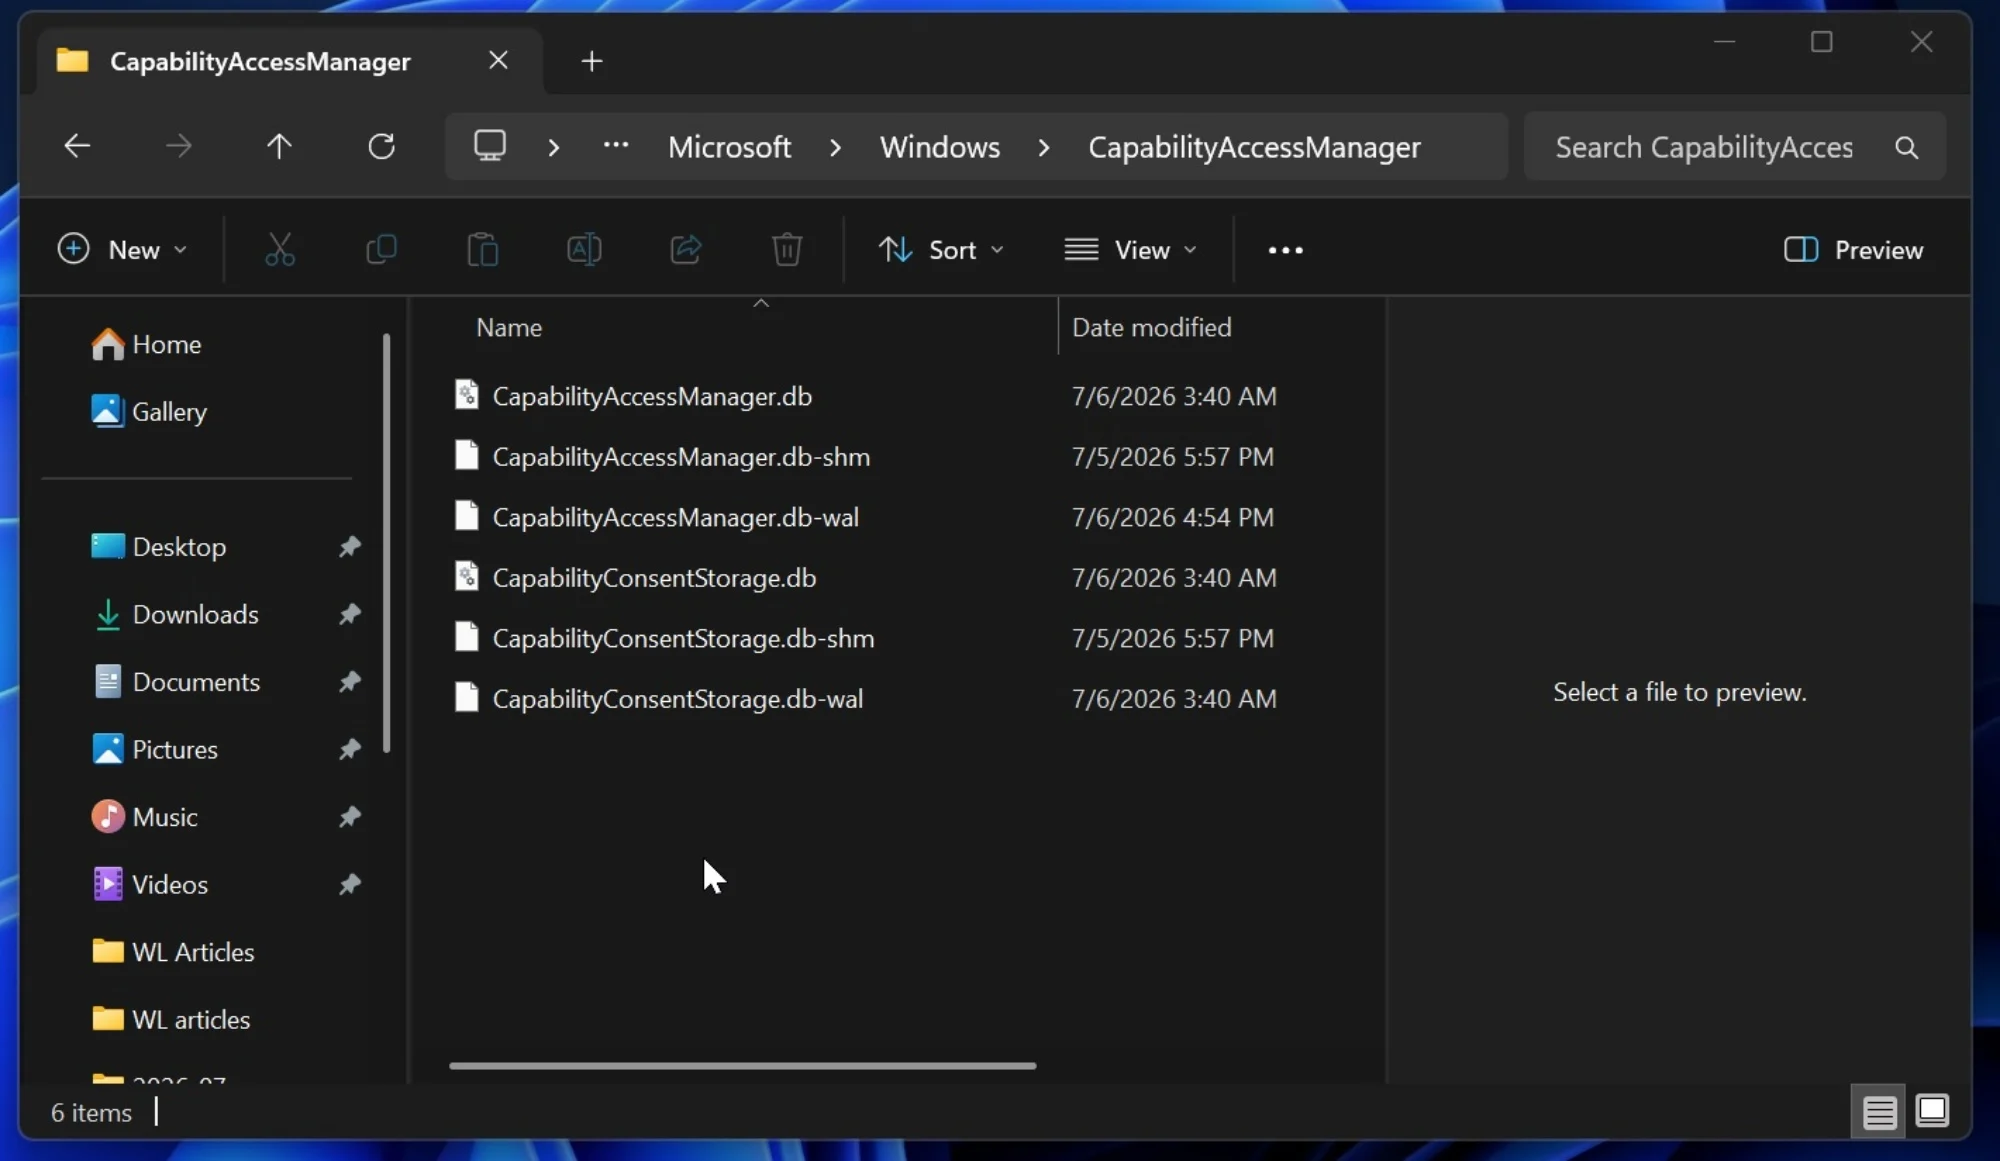Image resolution: width=2000 pixels, height=1161 pixels.
Task: Click the Paste clipboard icon
Action: 483,249
